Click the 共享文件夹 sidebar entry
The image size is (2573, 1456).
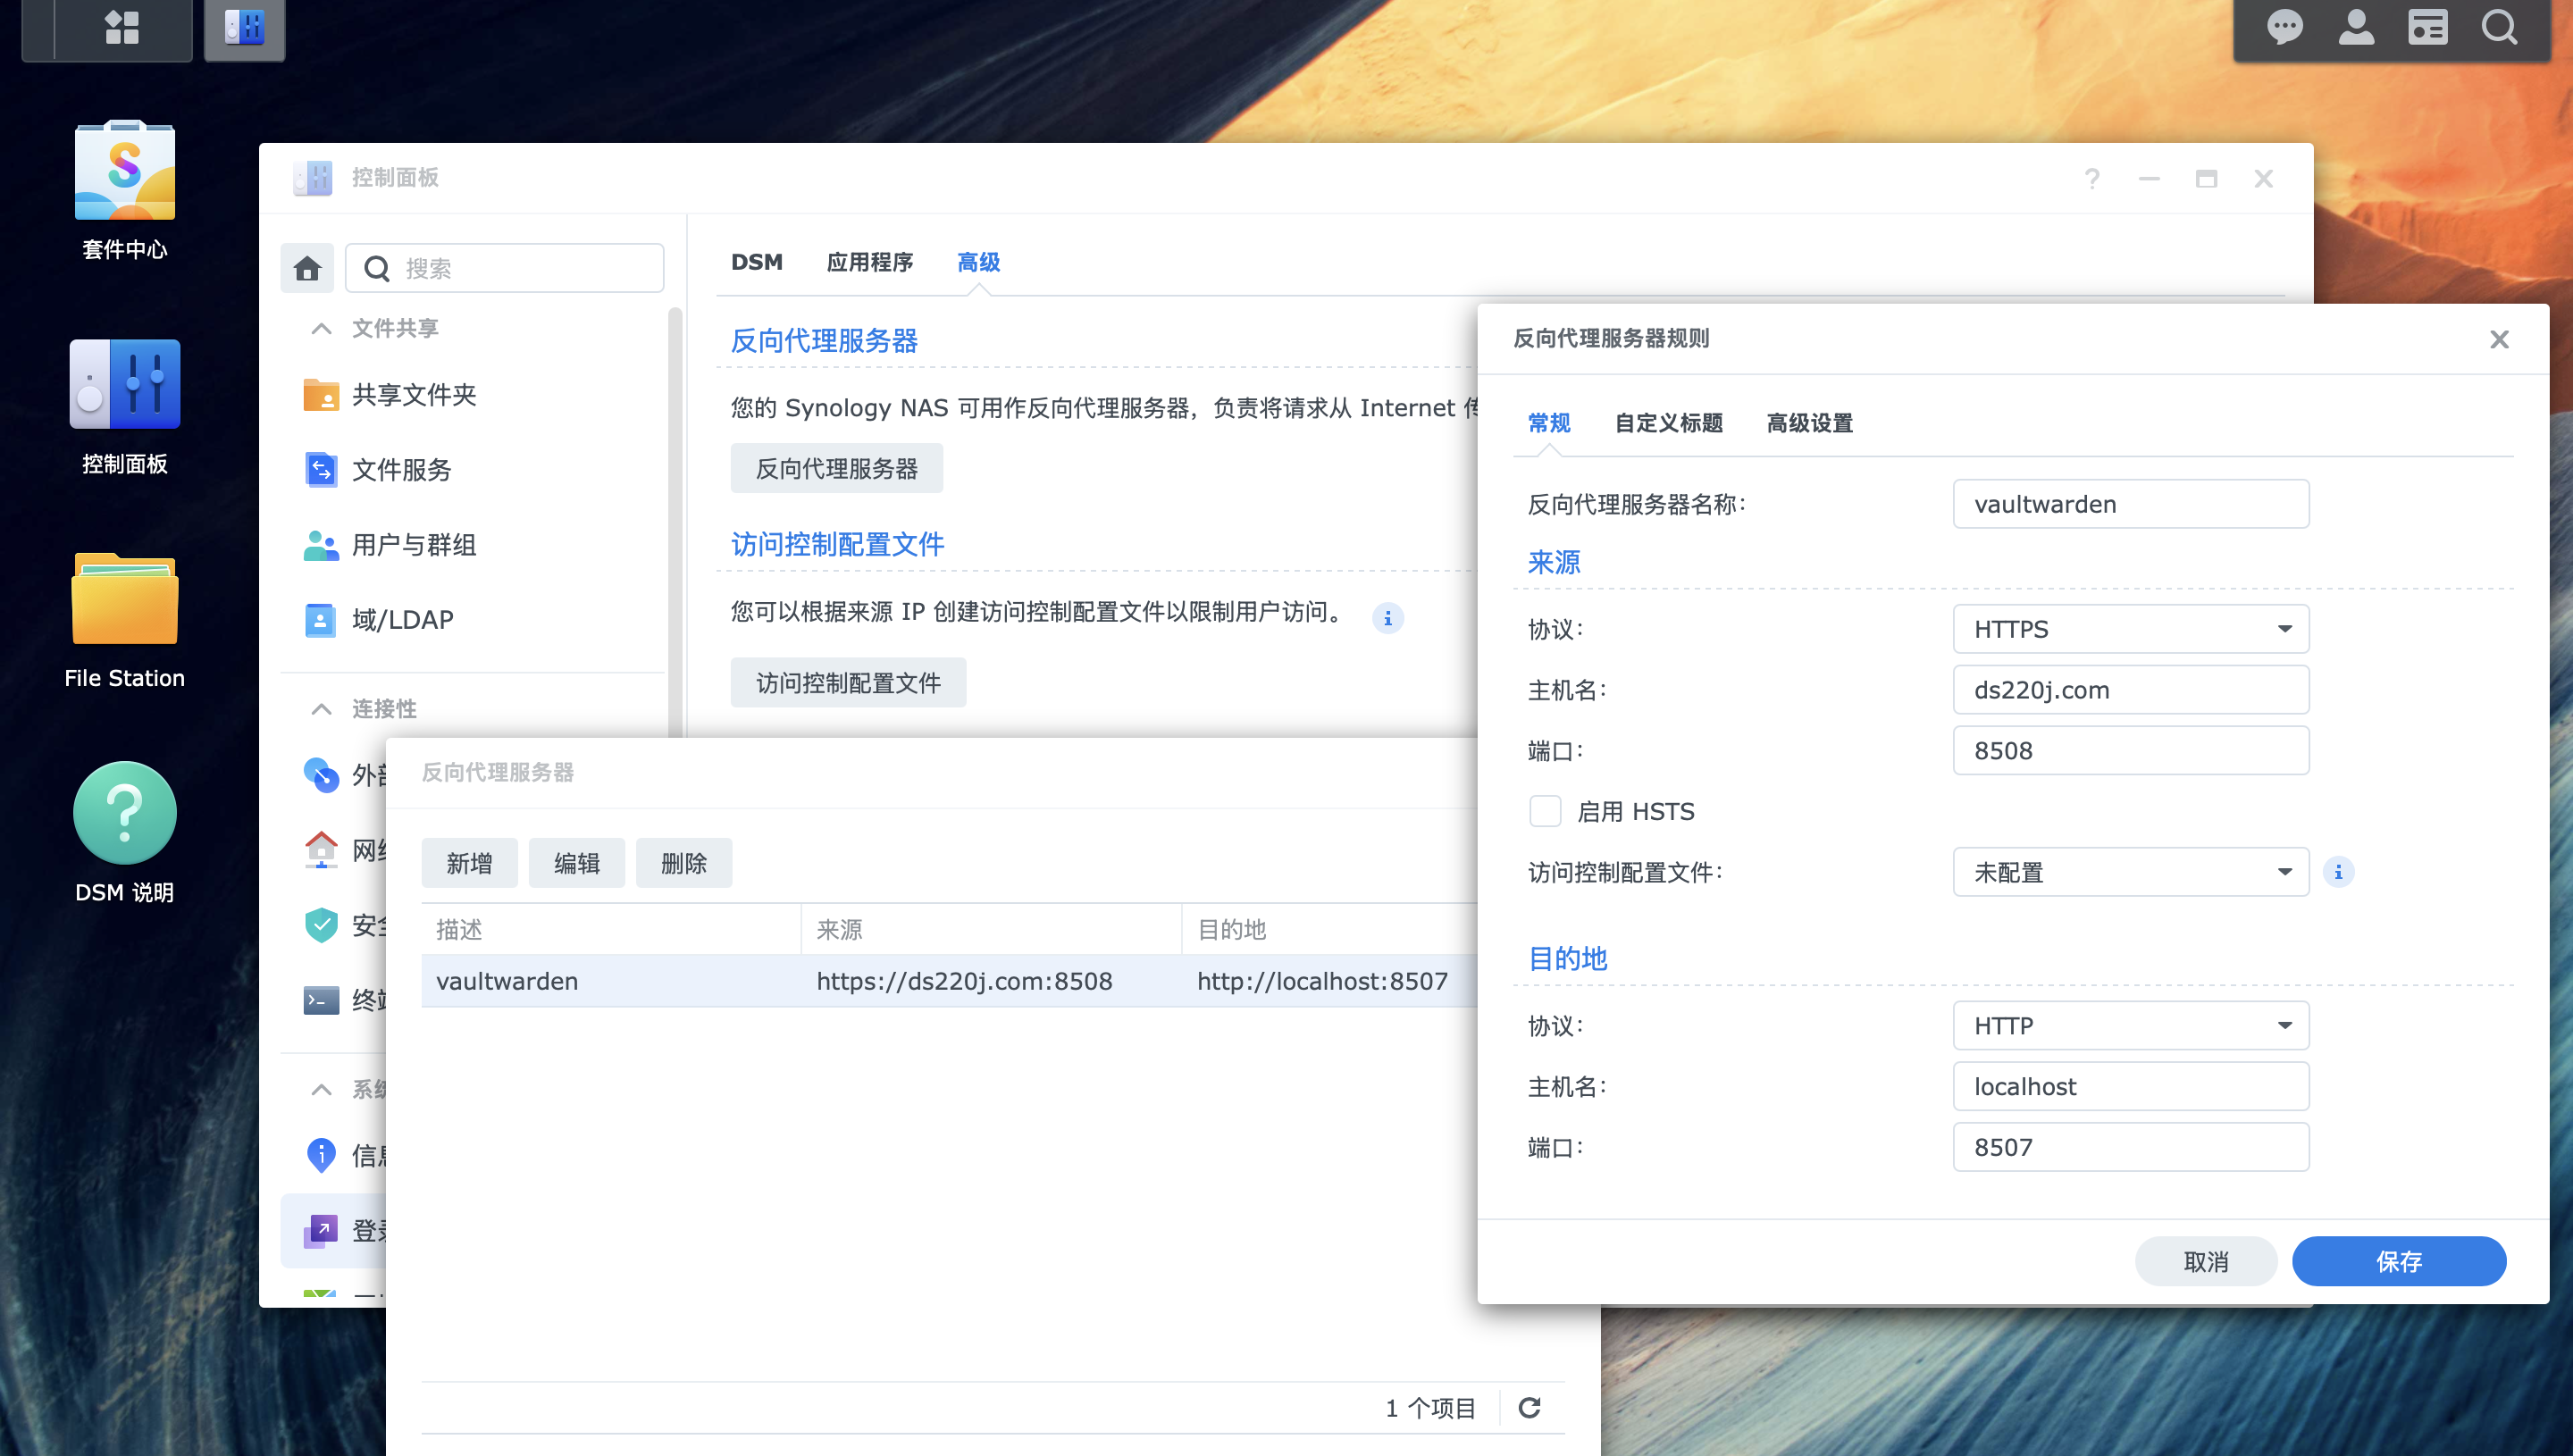tap(412, 394)
